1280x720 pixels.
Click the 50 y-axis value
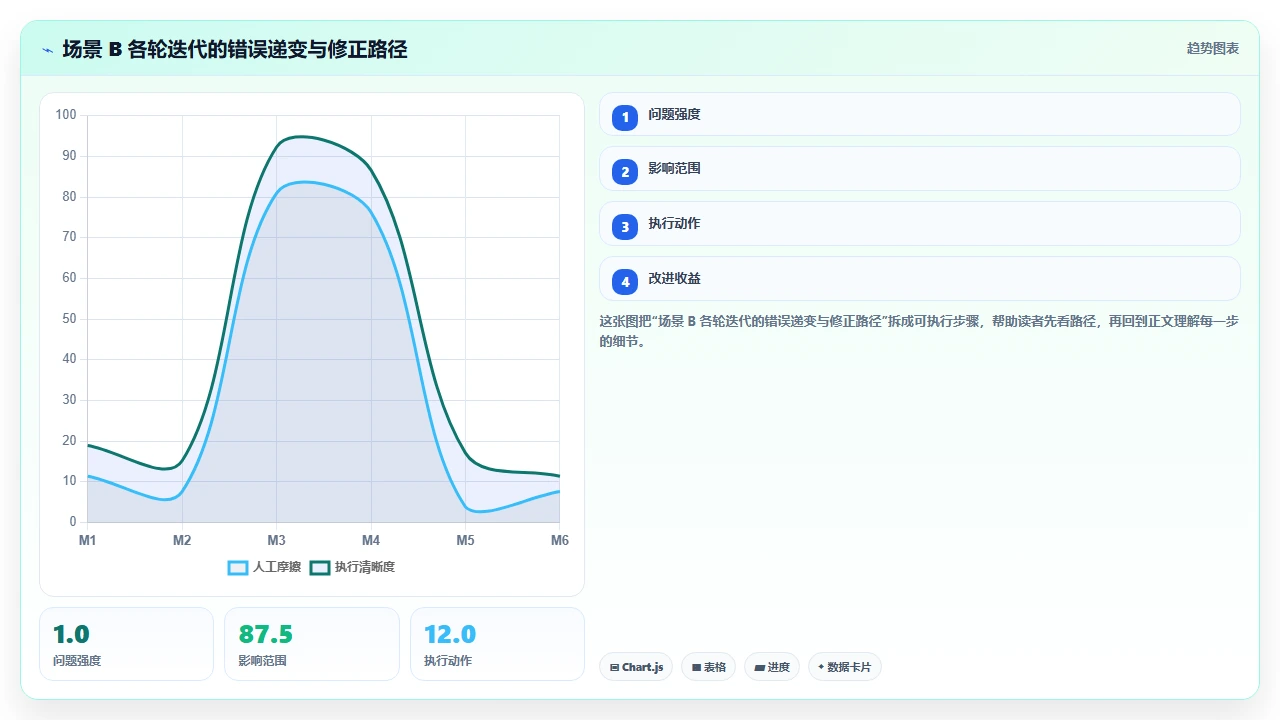69,319
